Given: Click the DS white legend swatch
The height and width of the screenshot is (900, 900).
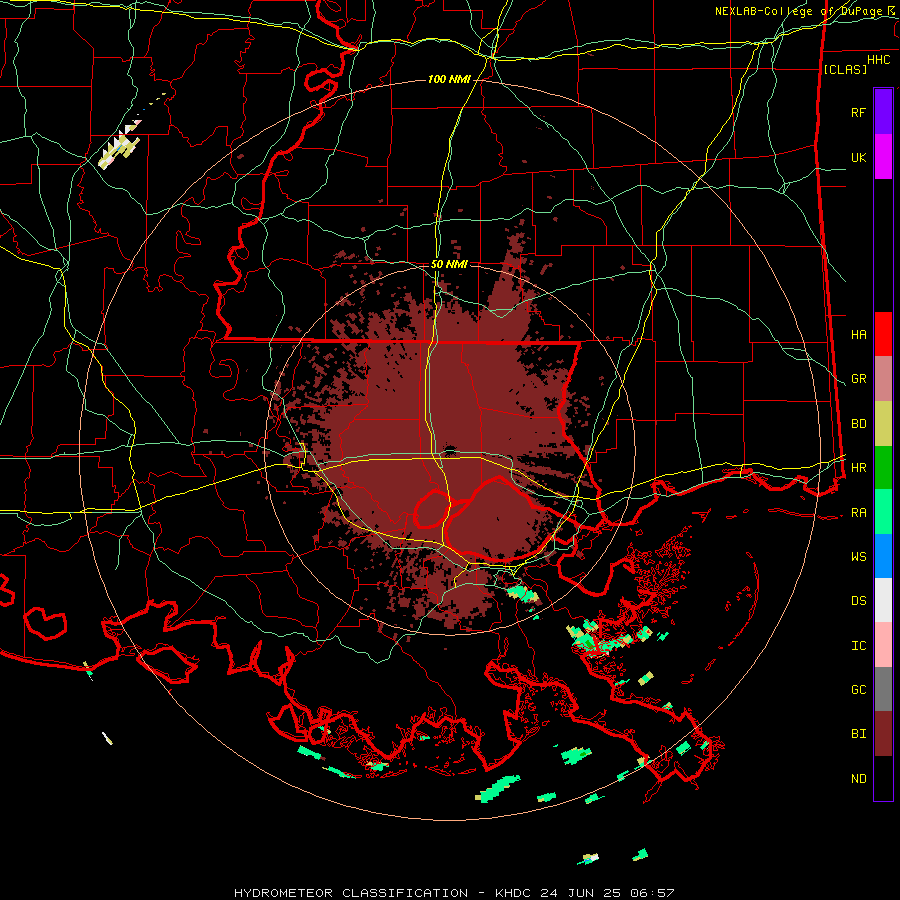Looking at the screenshot, I should pos(883,600).
